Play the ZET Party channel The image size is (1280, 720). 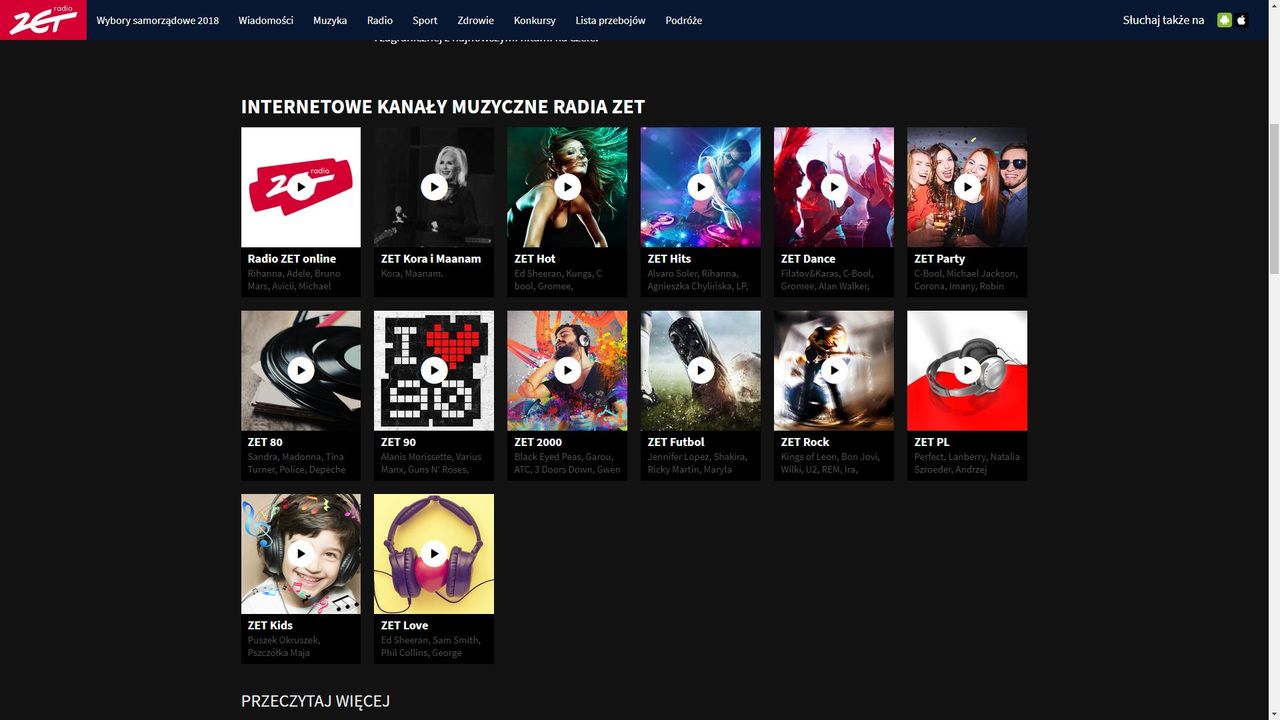click(x=967, y=187)
